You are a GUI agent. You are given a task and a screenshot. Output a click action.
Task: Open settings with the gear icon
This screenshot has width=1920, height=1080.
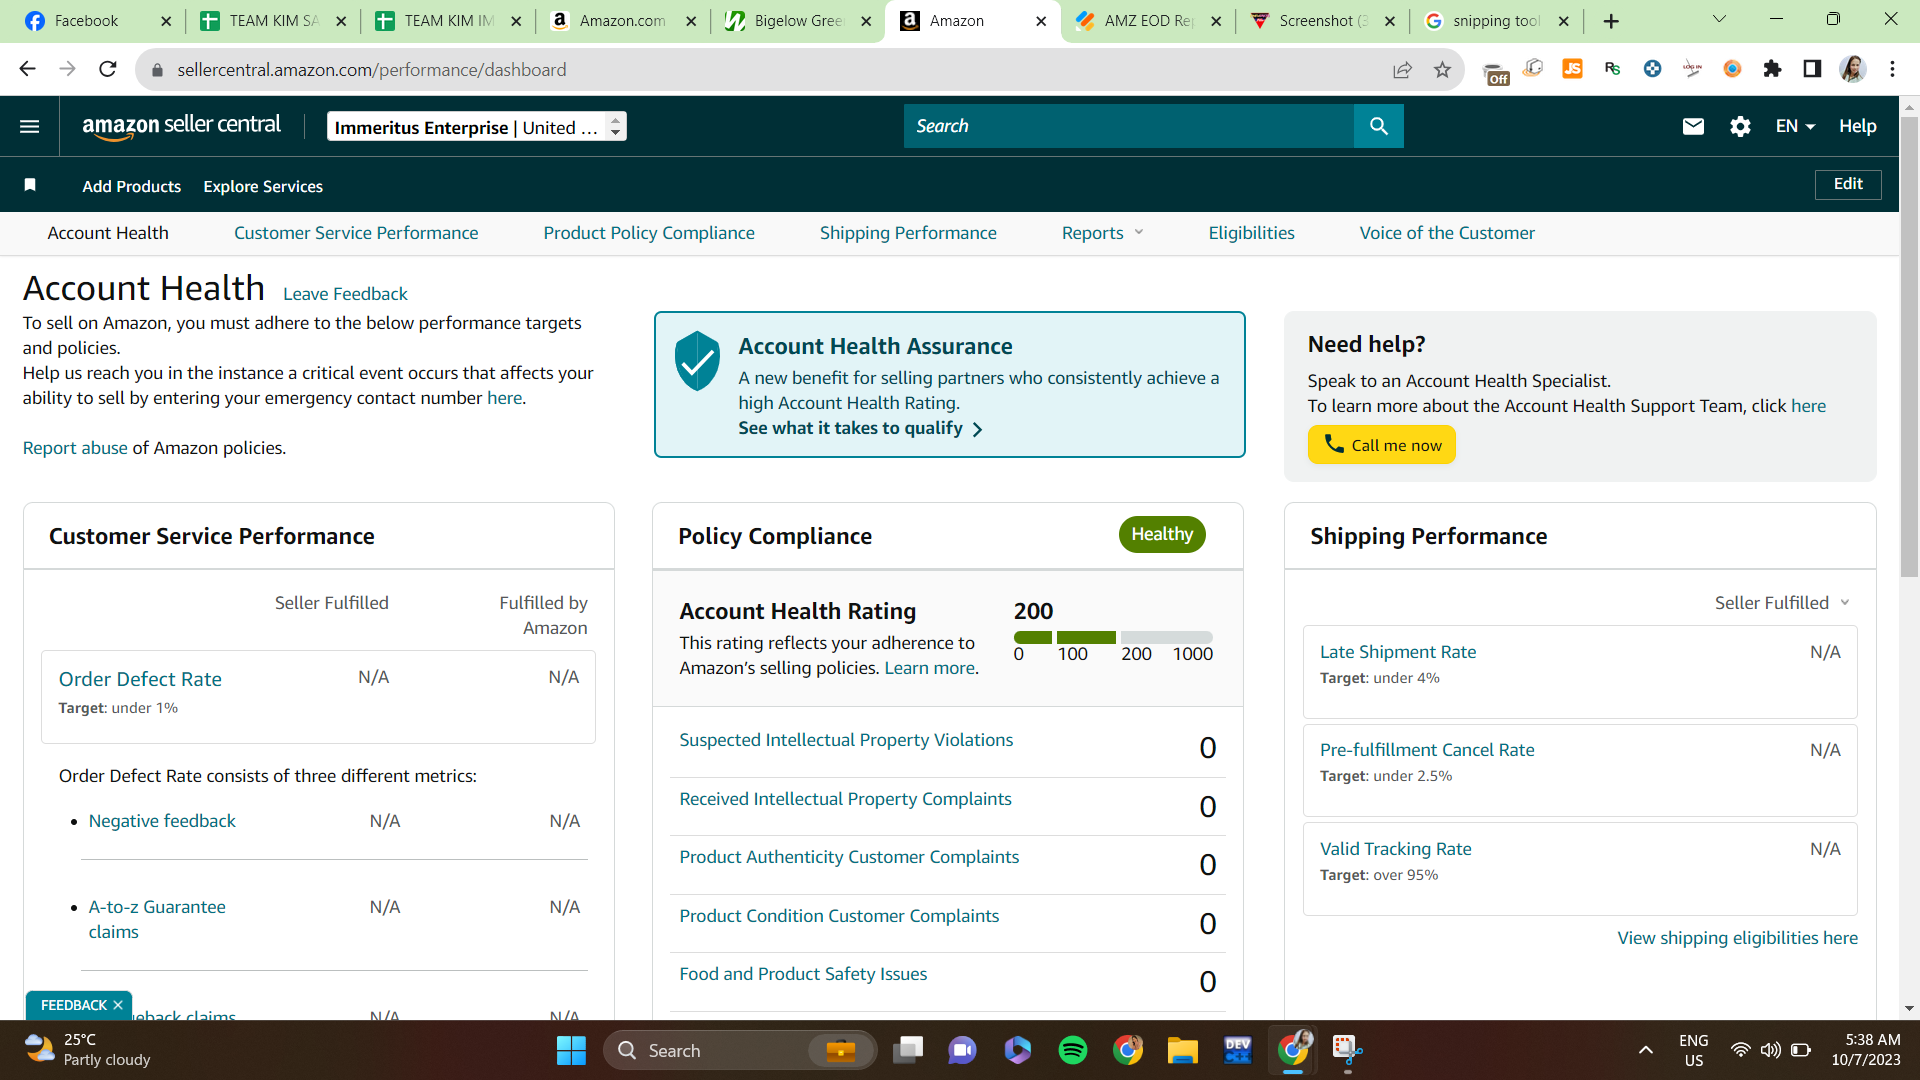tap(1740, 126)
